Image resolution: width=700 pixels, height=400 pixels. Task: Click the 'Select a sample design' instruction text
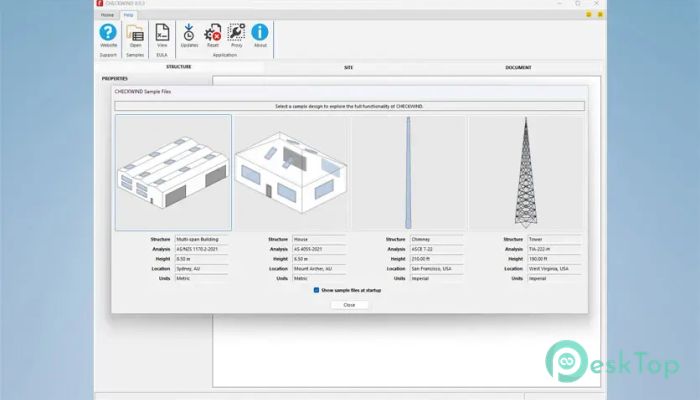click(349, 106)
